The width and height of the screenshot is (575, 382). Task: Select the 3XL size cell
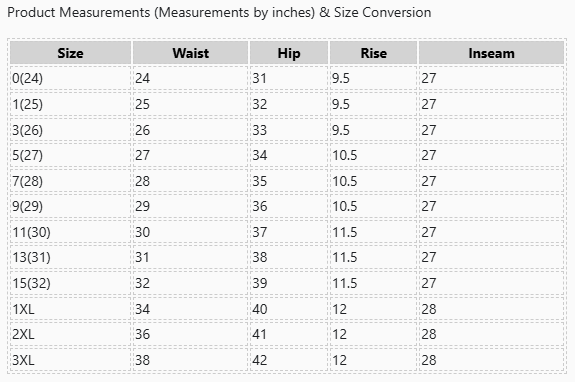click(x=70, y=360)
